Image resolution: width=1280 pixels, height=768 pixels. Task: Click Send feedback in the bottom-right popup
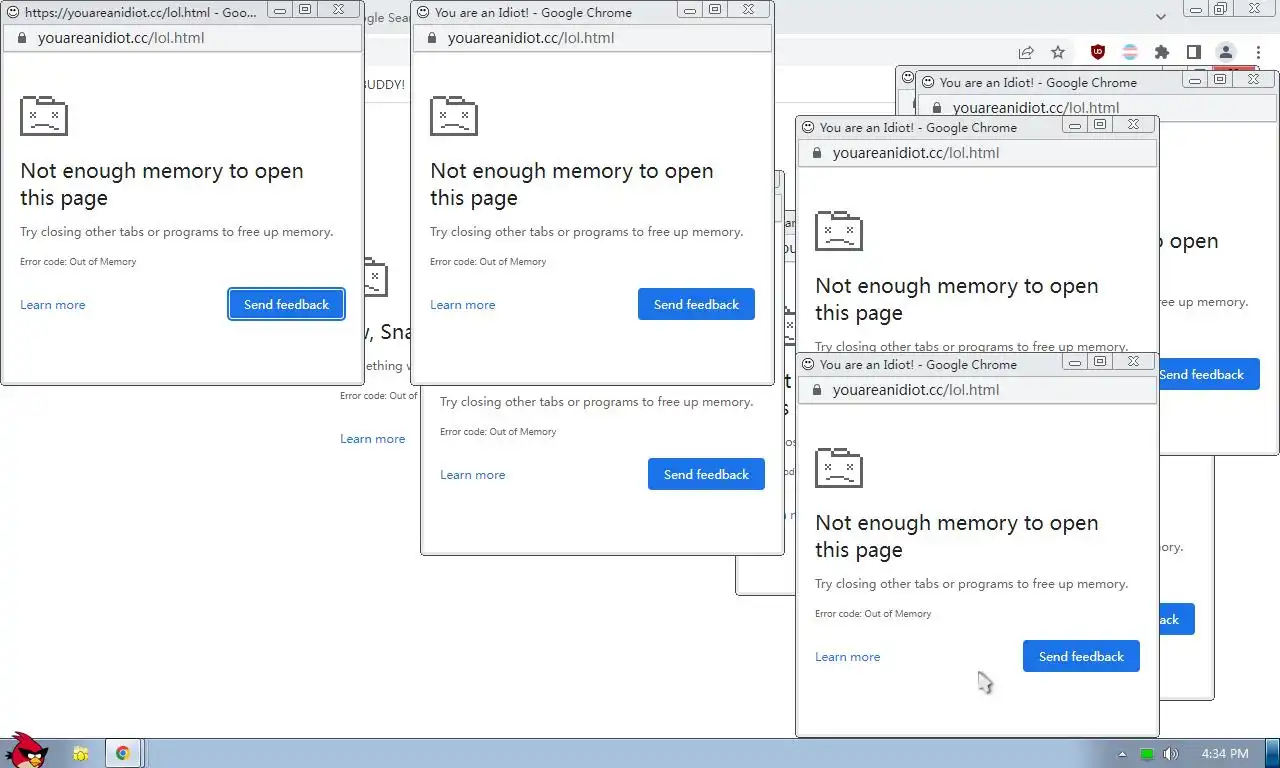click(1081, 656)
